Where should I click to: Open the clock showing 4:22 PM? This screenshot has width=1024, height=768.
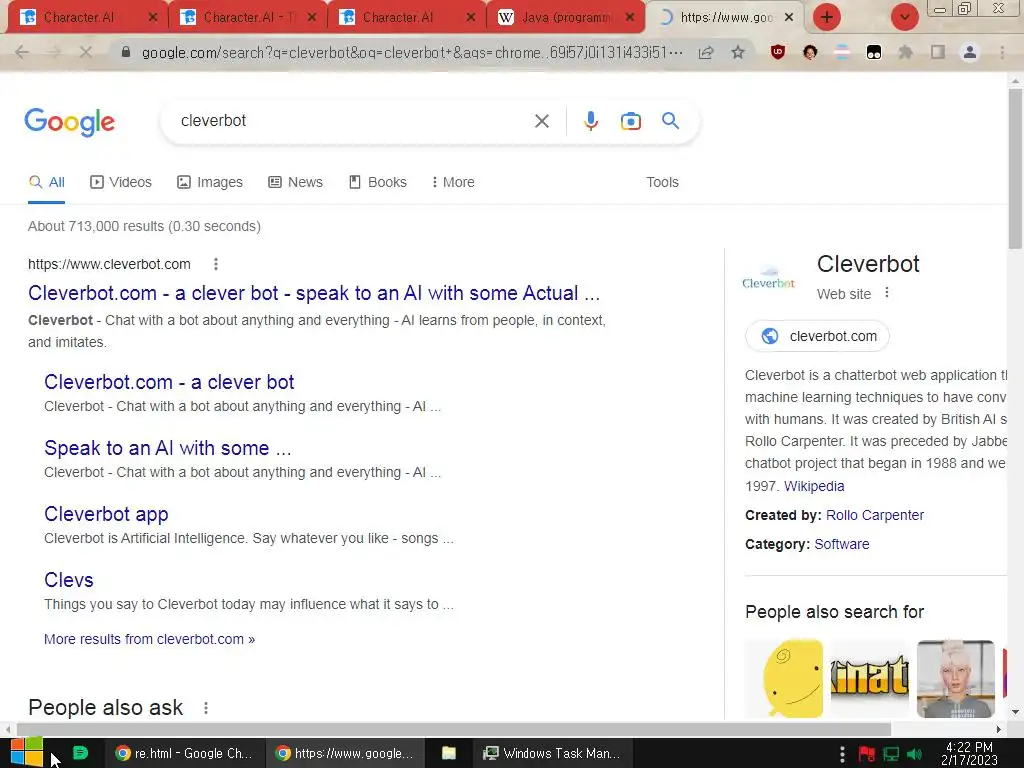pyautogui.click(x=969, y=753)
